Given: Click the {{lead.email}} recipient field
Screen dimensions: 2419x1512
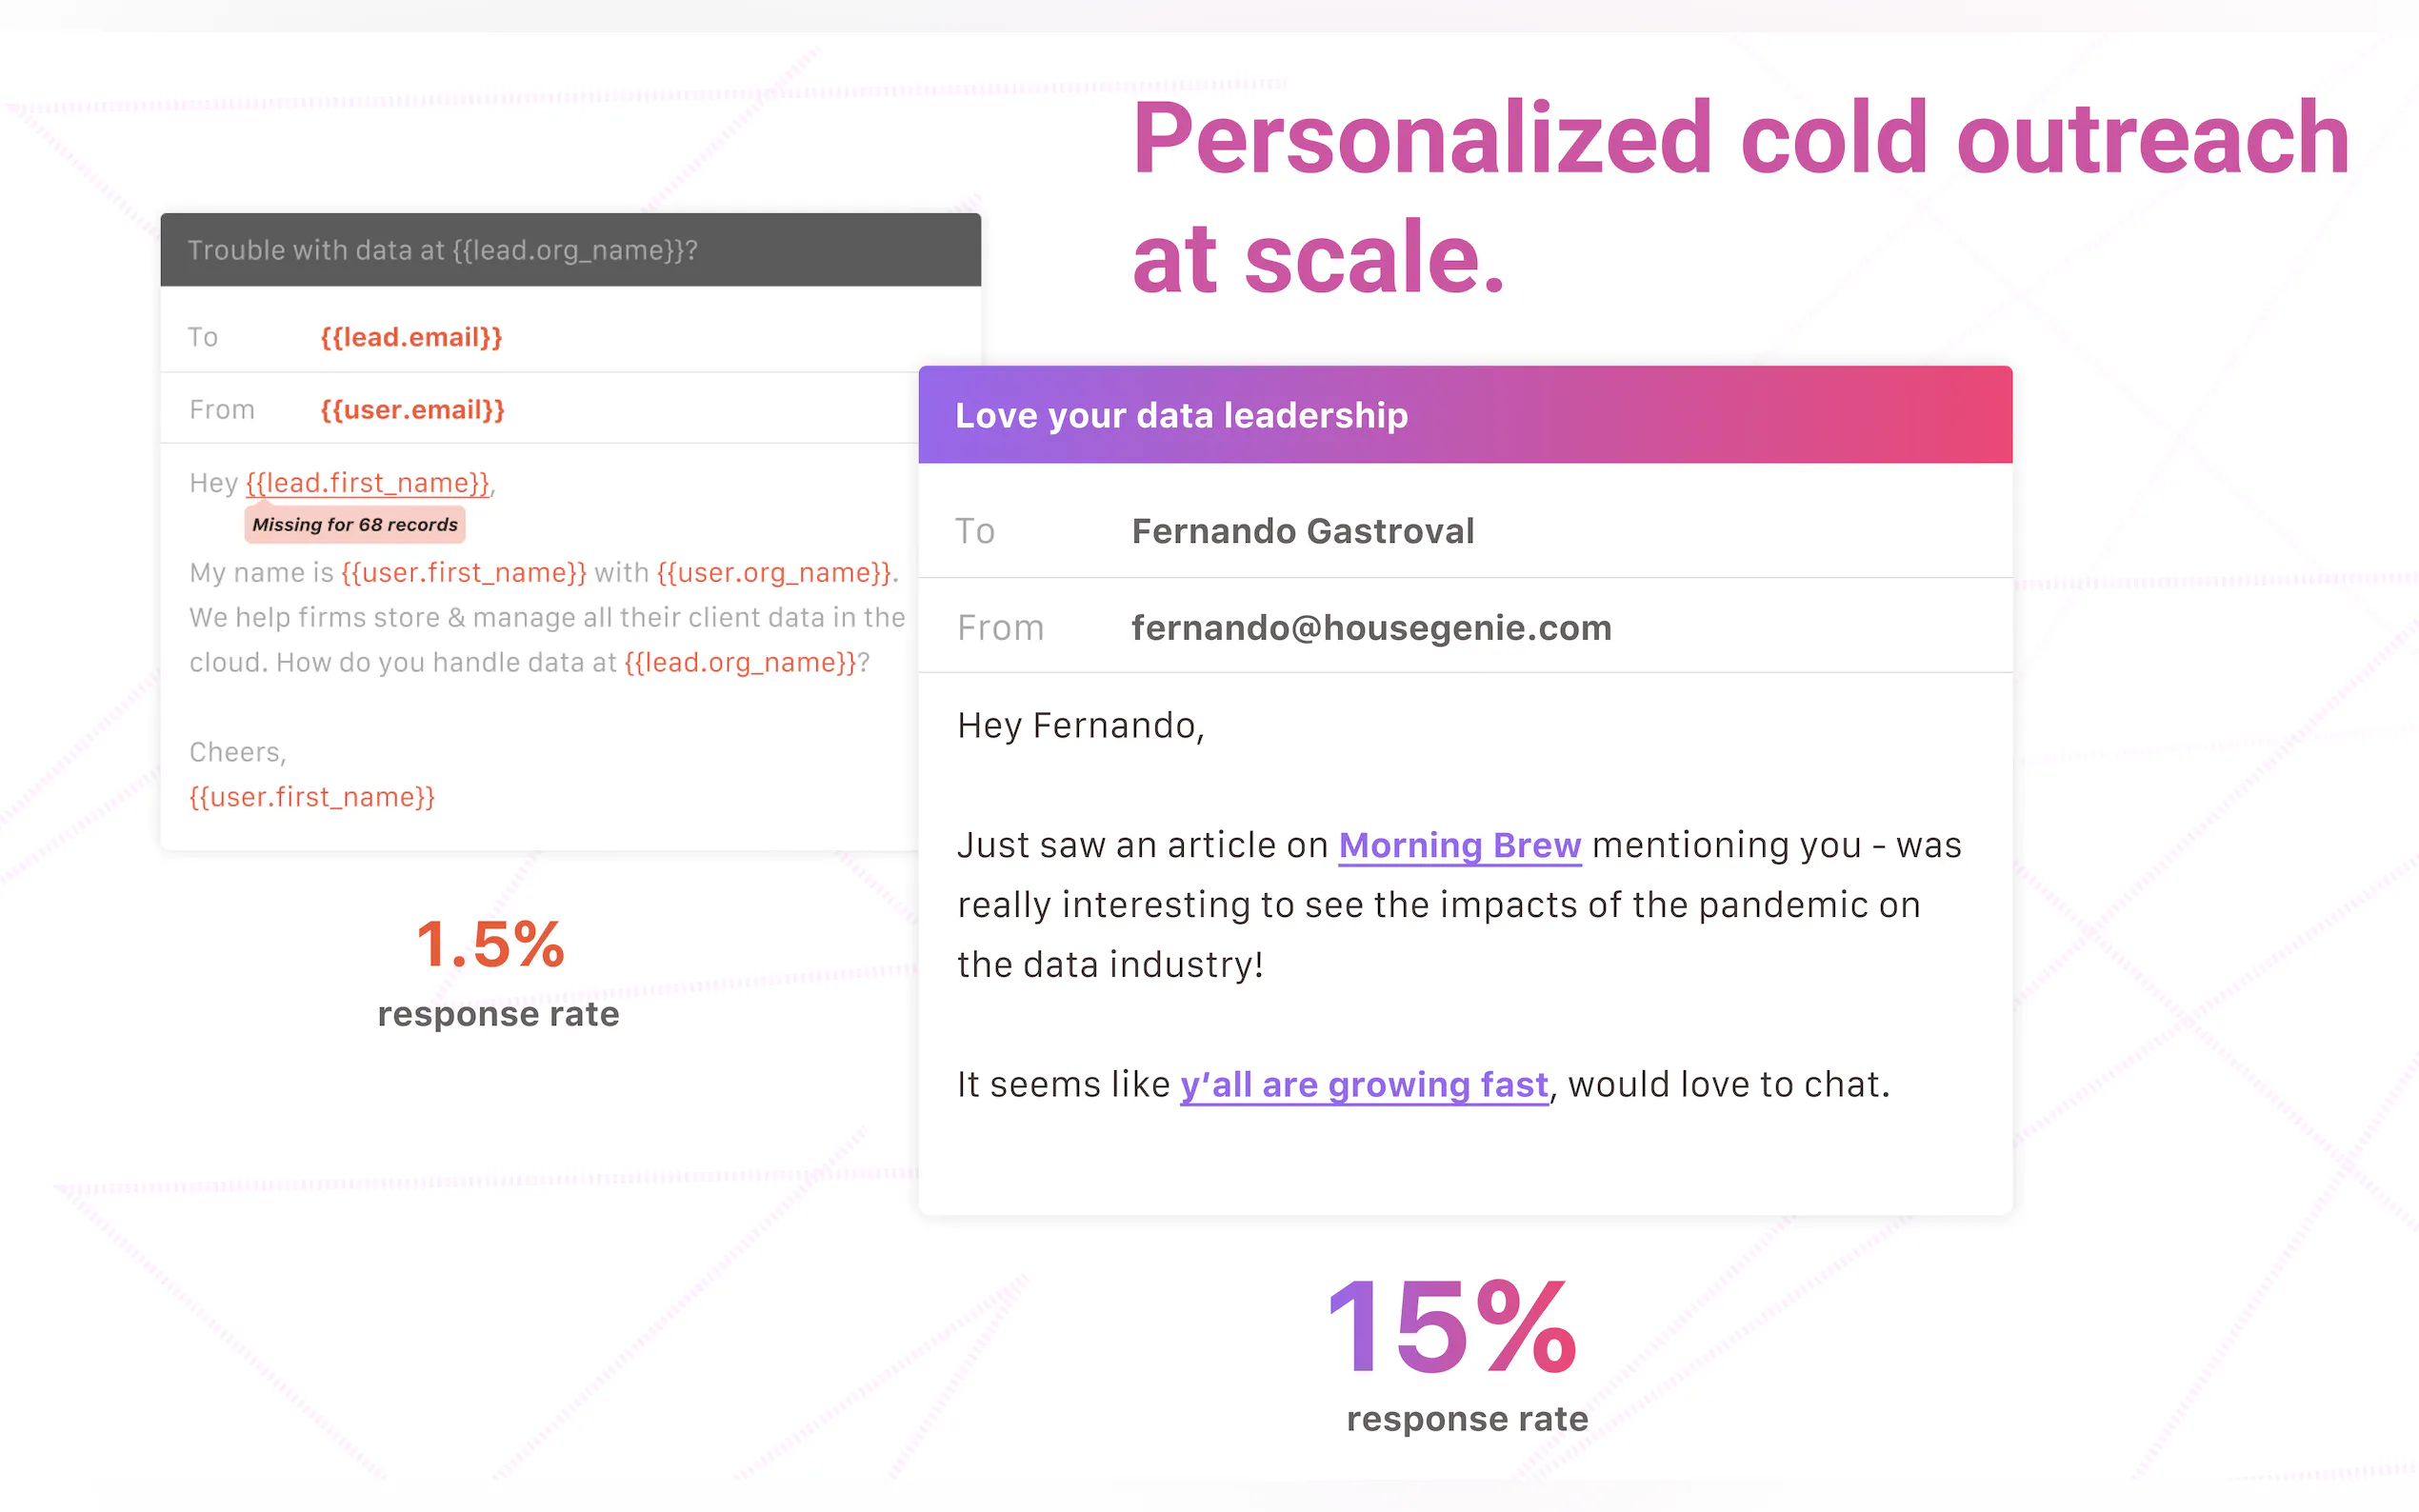Looking at the screenshot, I should [x=411, y=338].
